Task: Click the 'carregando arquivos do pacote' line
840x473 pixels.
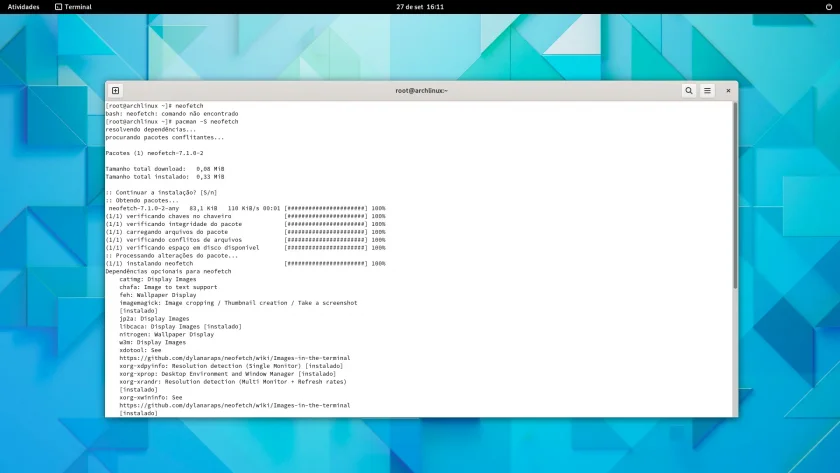Action: 245,232
